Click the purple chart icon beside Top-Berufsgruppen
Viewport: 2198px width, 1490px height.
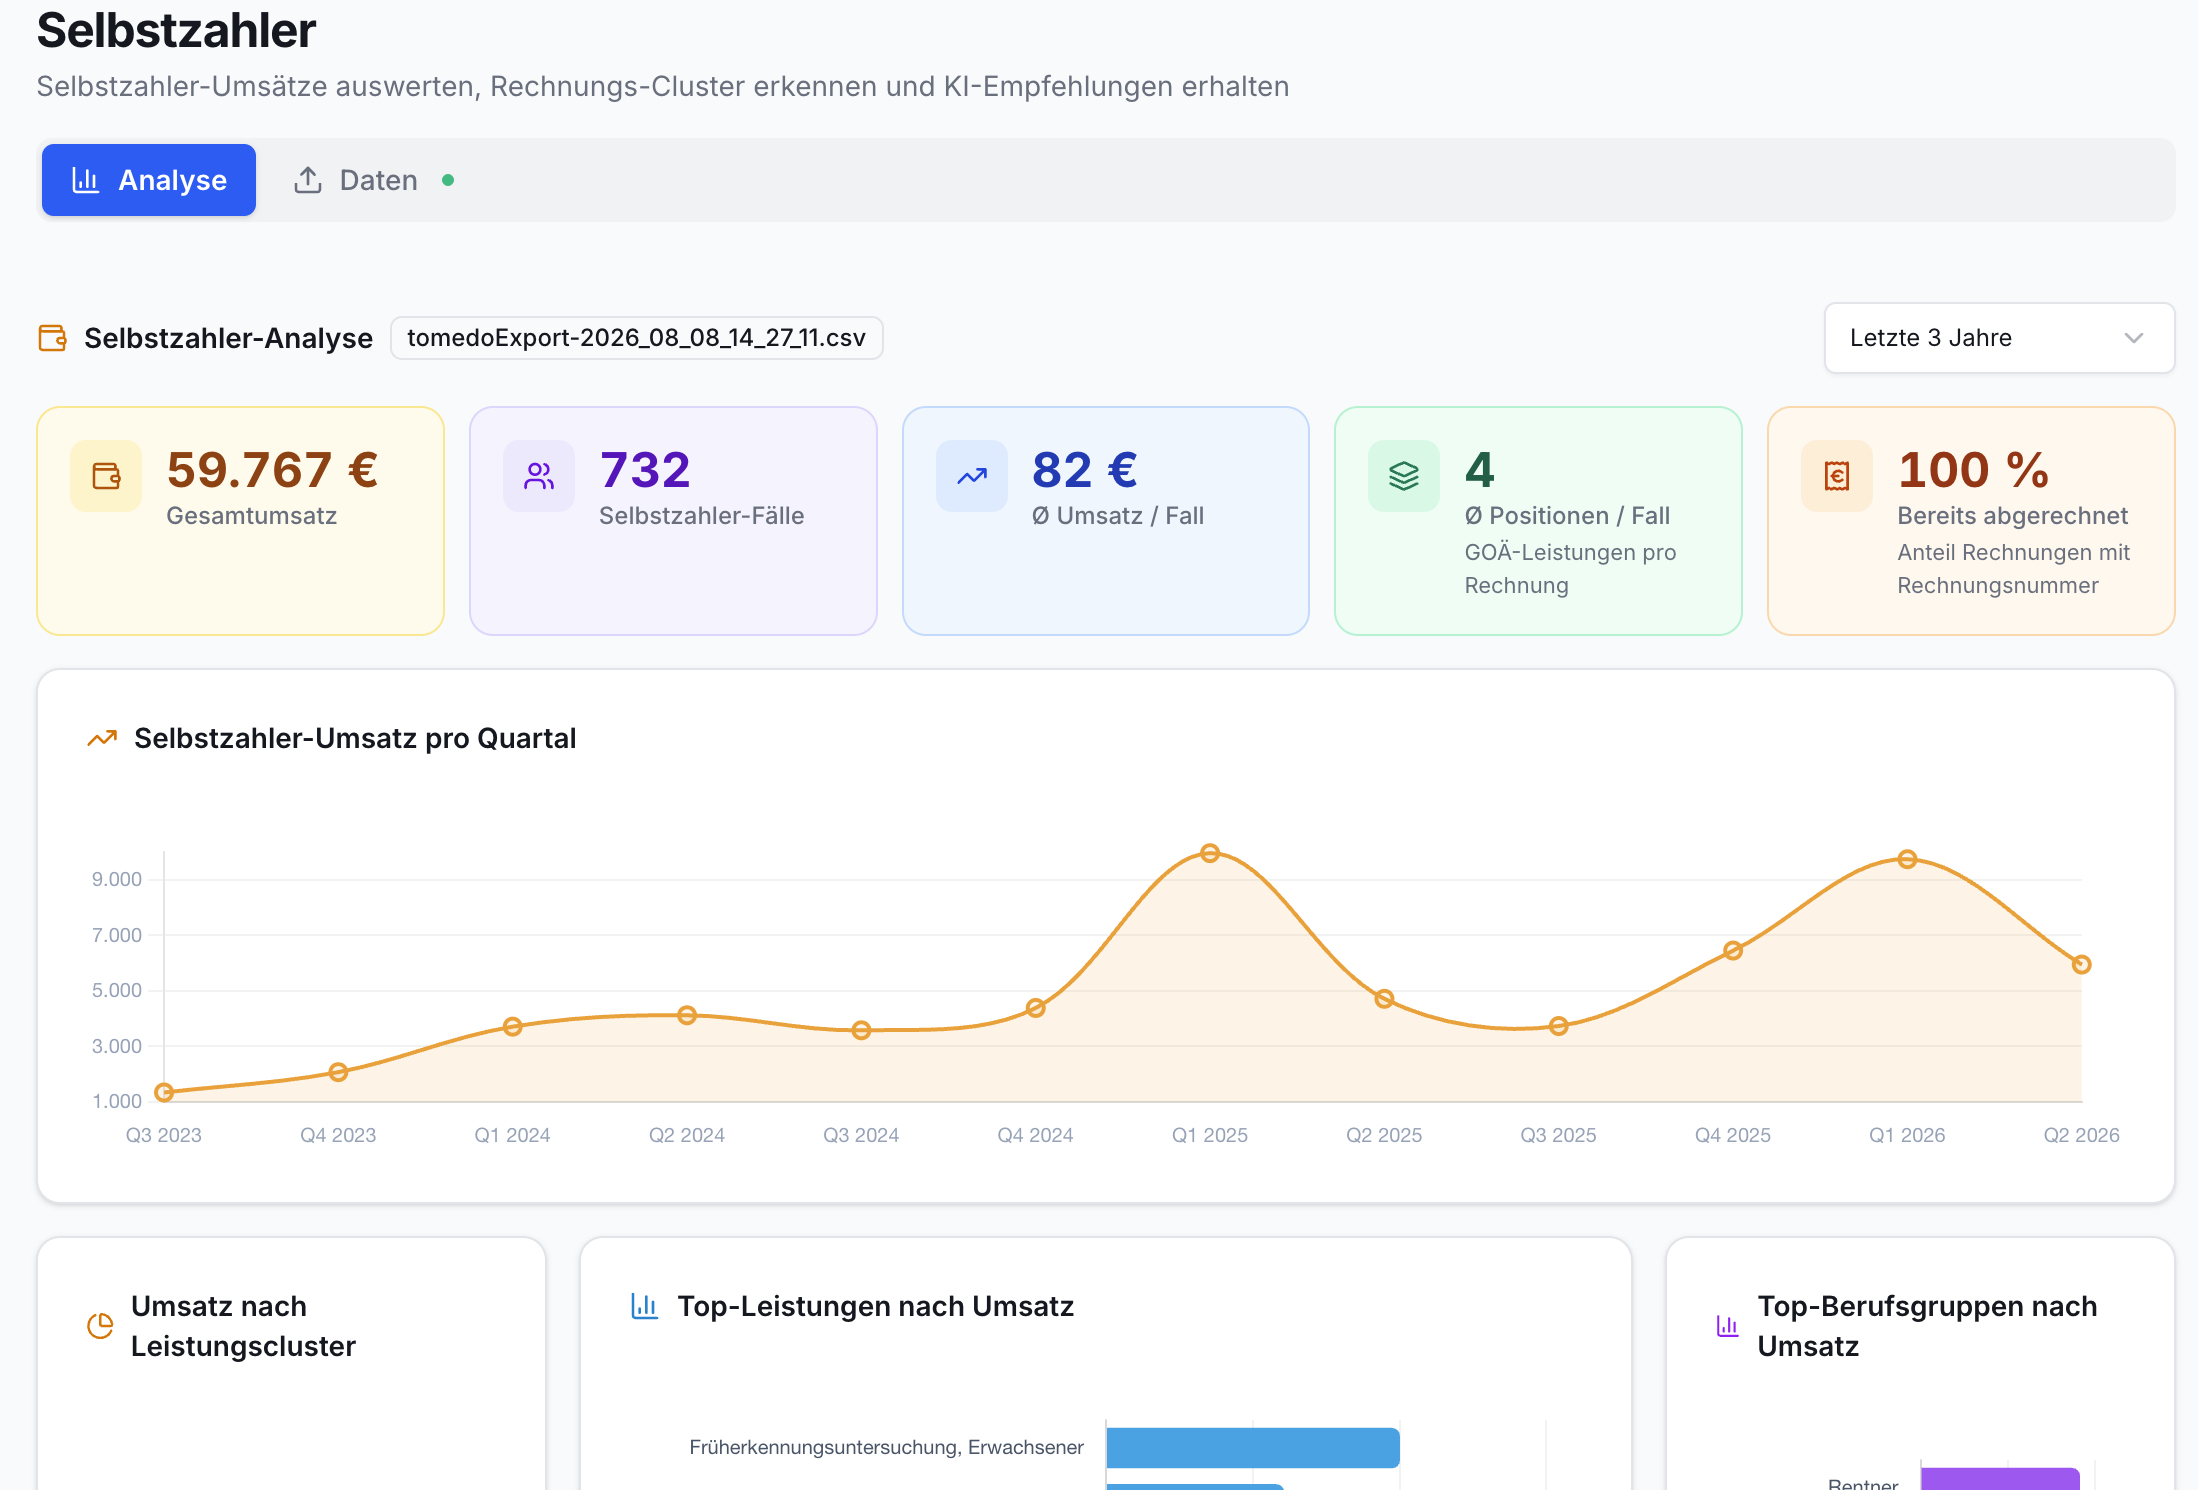[1728, 1326]
